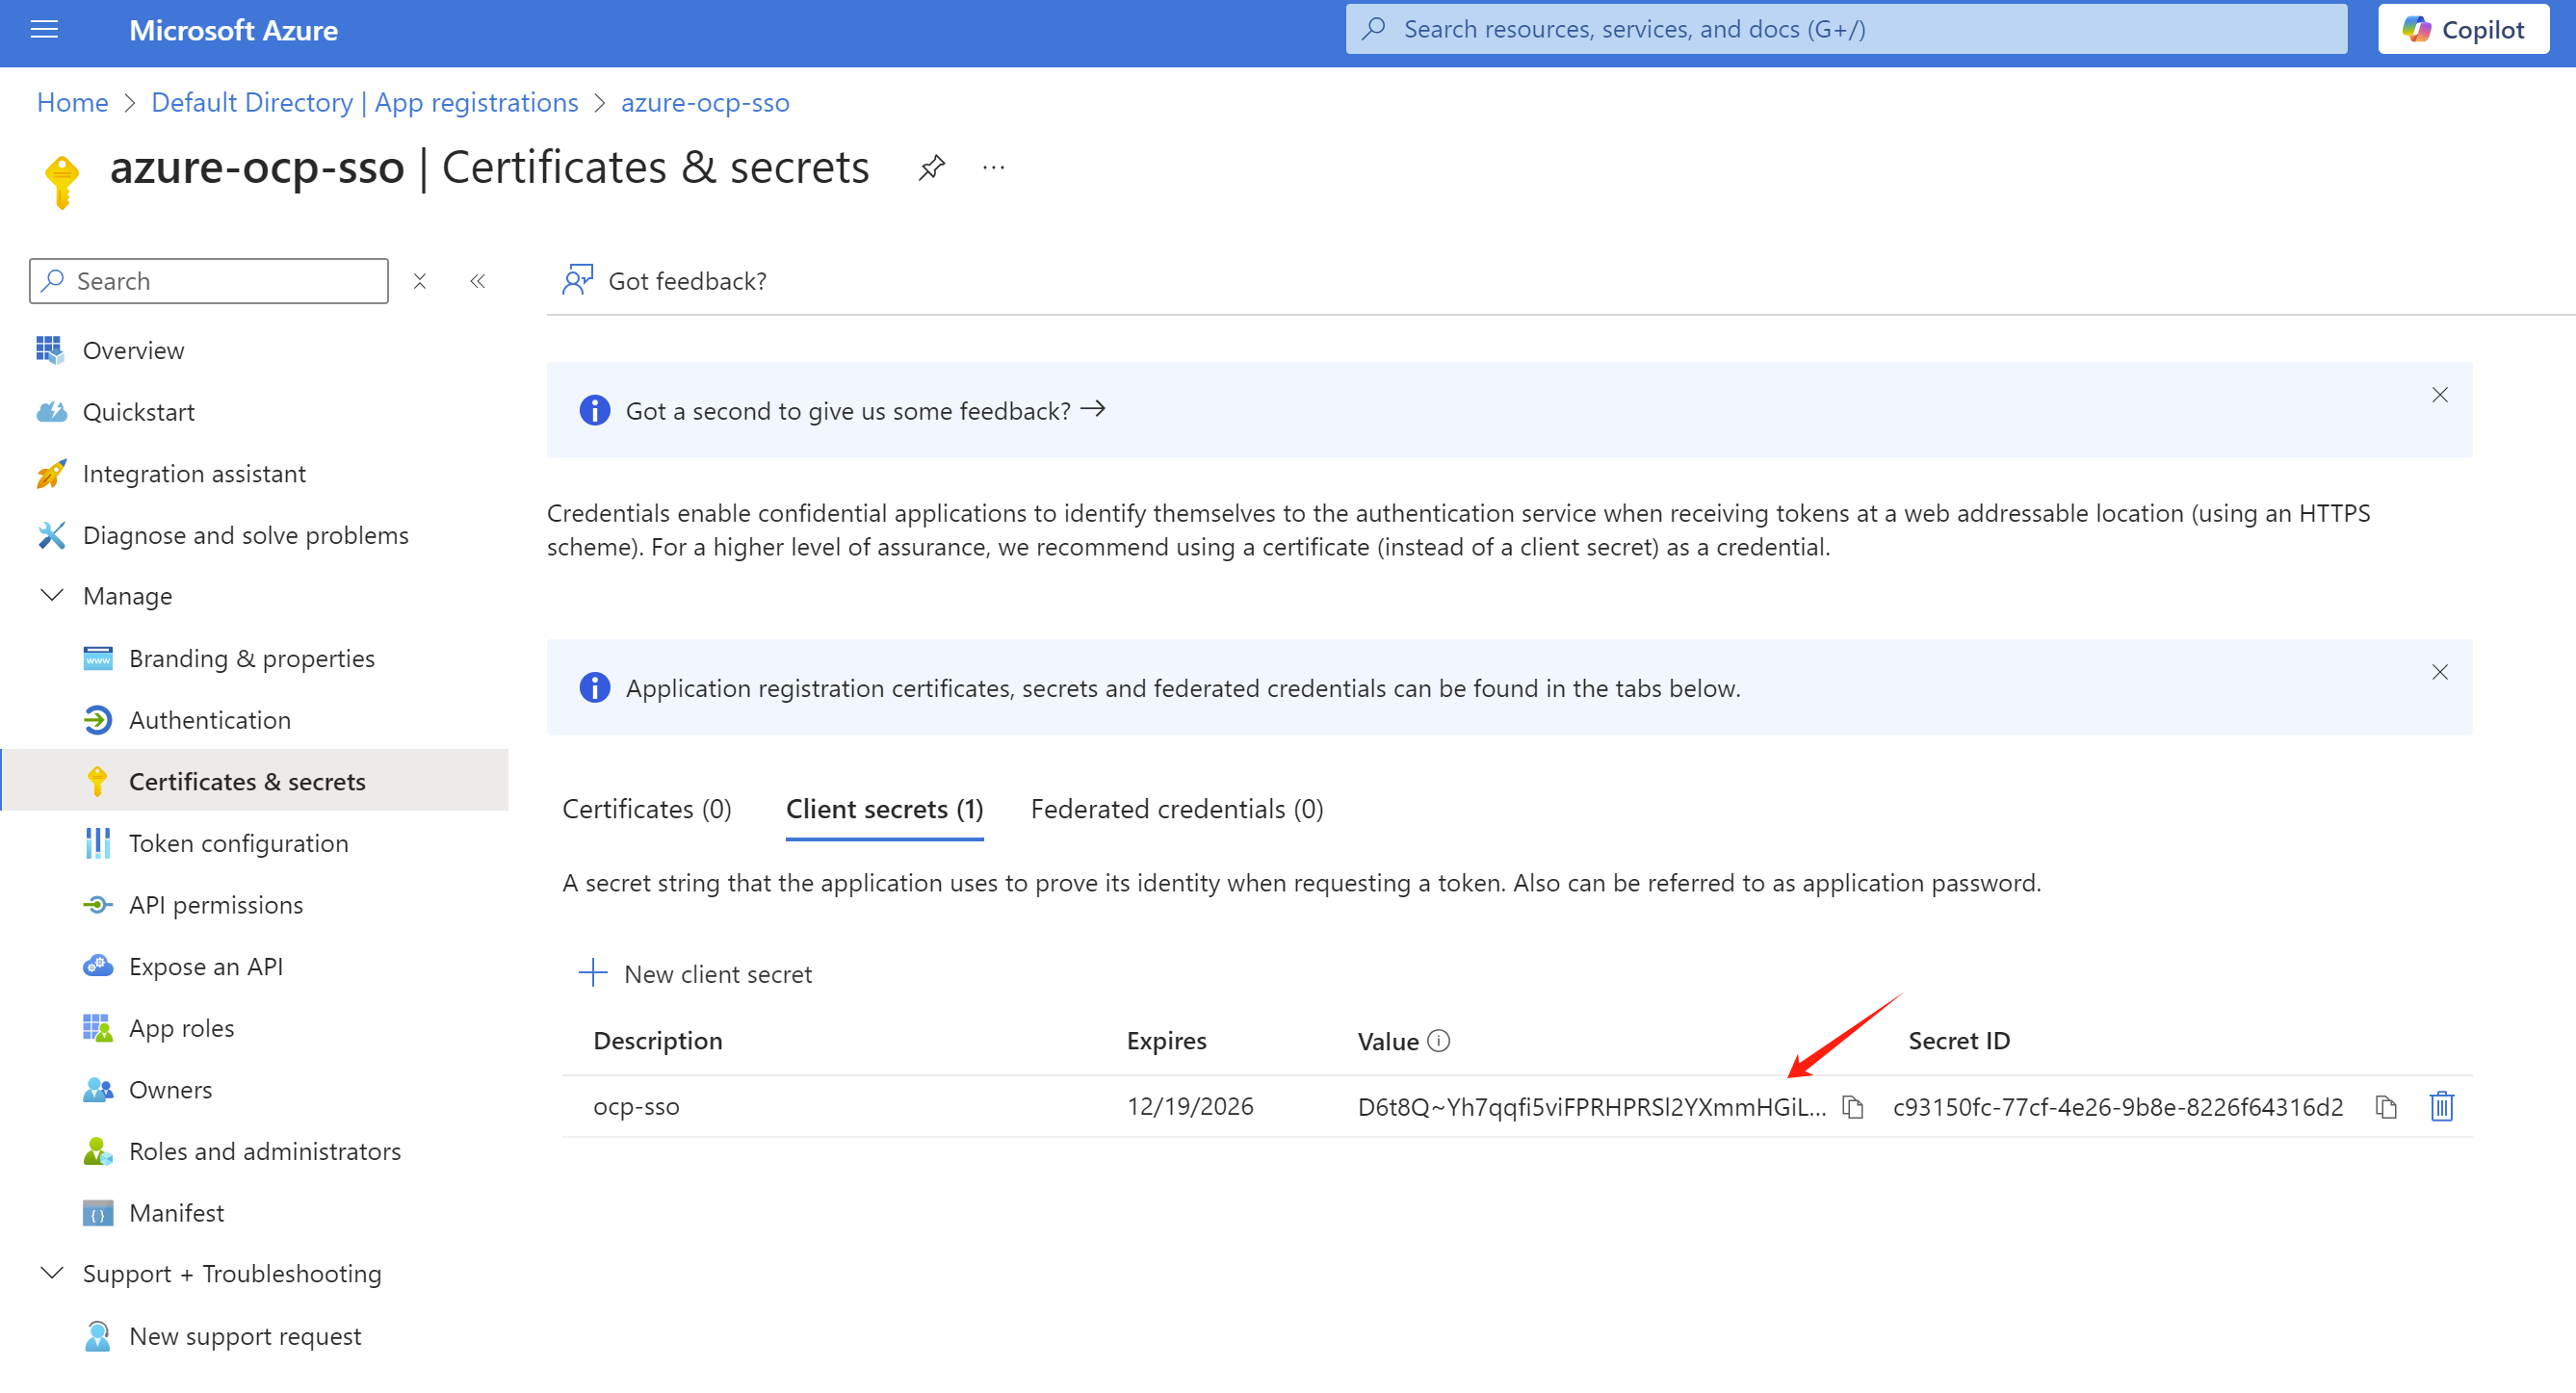Open the Copilot button

pos(2463,30)
